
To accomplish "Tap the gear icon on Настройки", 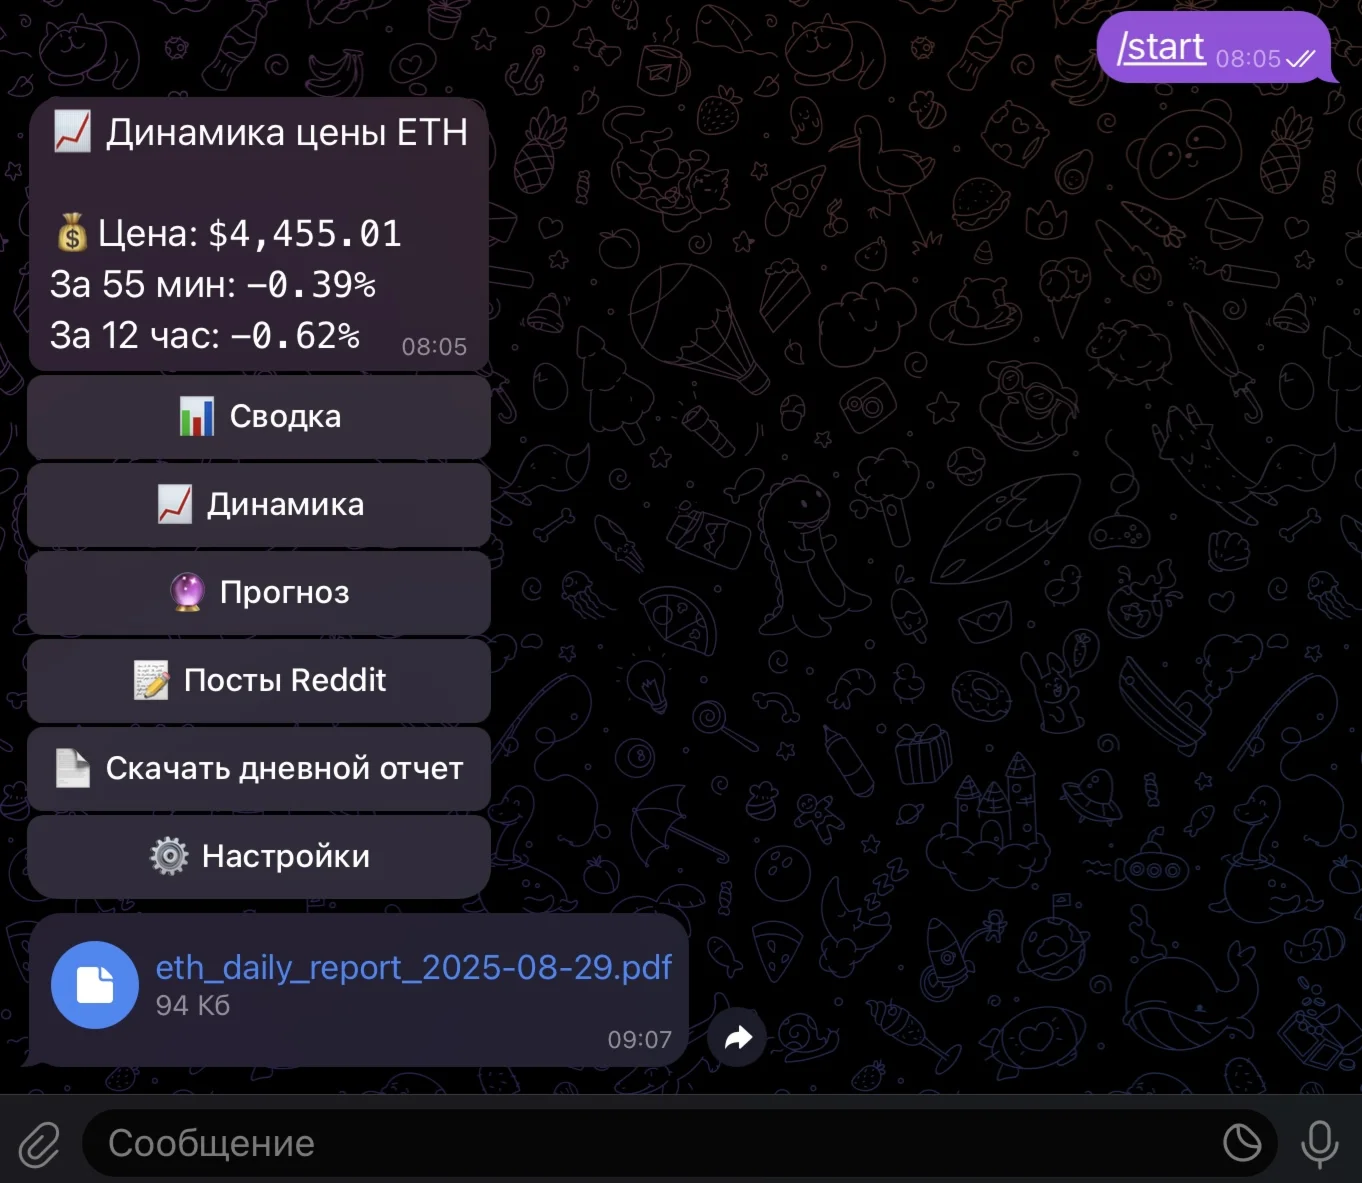I will pos(169,856).
